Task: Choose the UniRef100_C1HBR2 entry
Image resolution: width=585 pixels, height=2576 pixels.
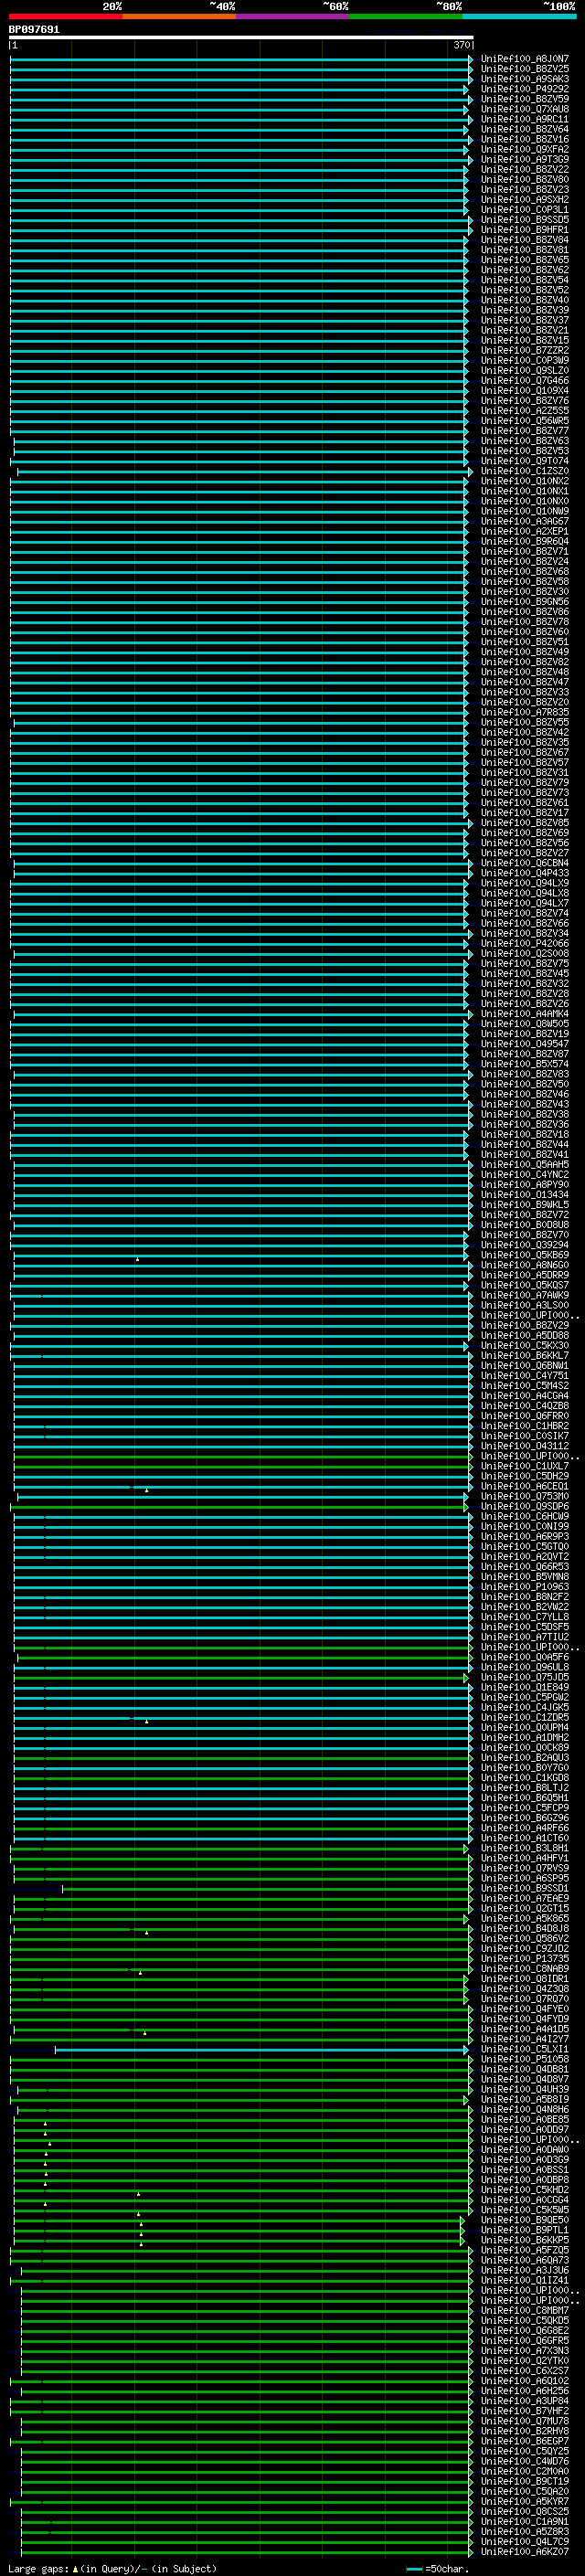Action: 524,1425
